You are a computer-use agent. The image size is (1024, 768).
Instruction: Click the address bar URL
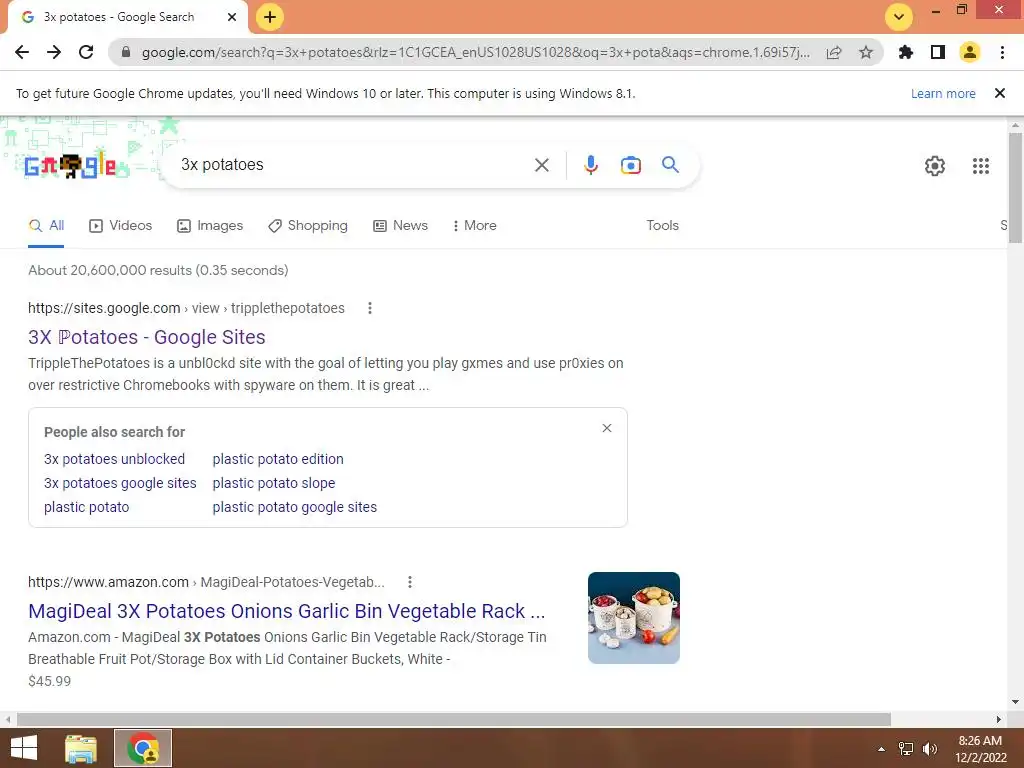point(475,52)
